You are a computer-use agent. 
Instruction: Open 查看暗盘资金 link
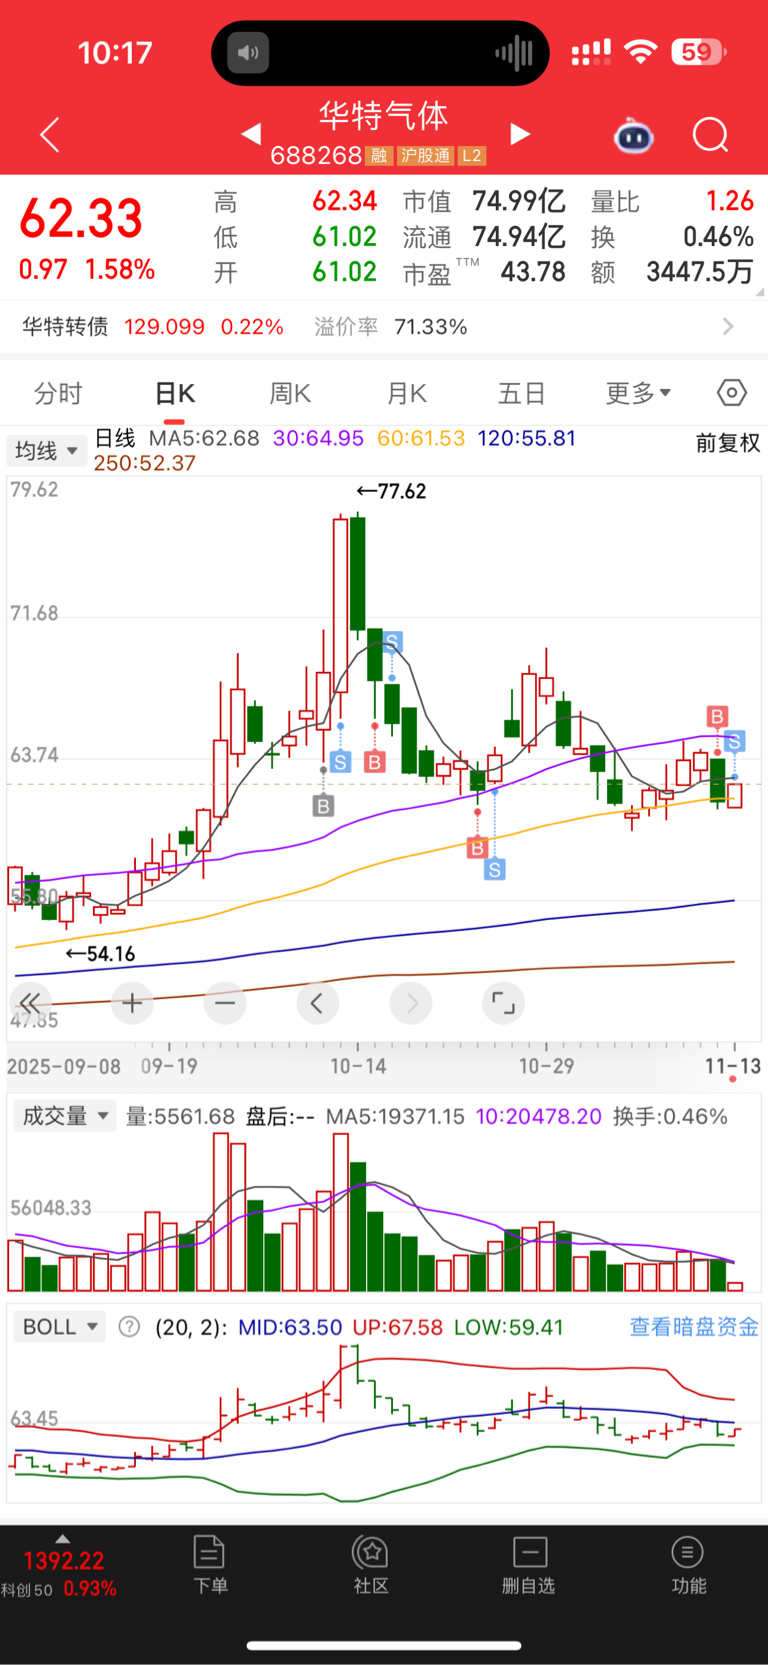point(694,1327)
